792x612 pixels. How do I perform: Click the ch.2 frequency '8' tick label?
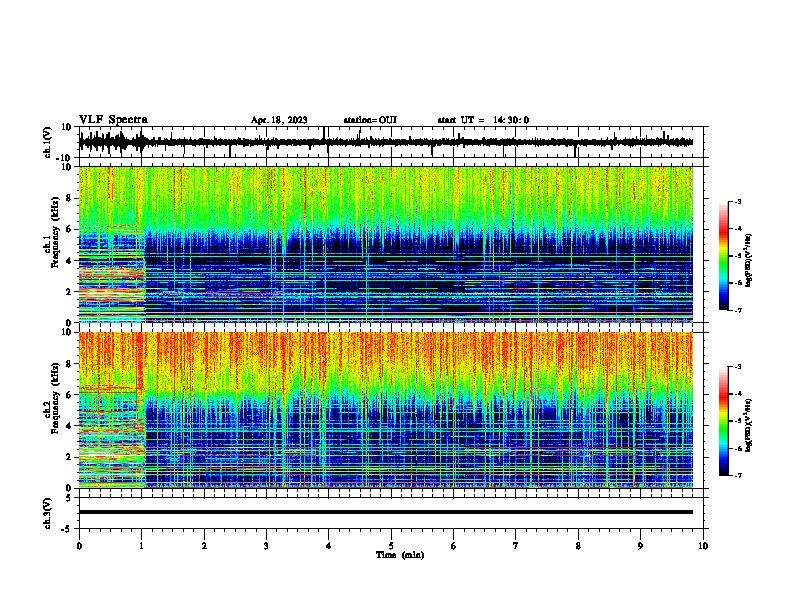click(69, 364)
